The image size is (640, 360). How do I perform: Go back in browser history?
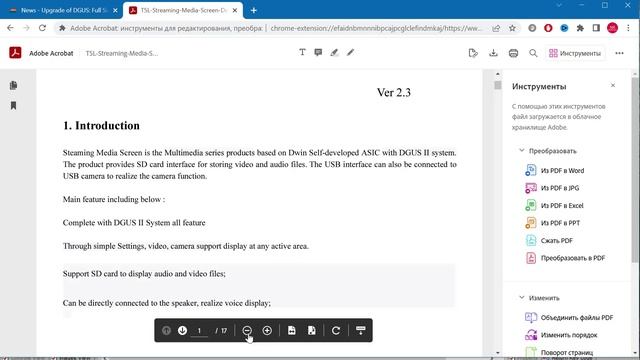10,28
